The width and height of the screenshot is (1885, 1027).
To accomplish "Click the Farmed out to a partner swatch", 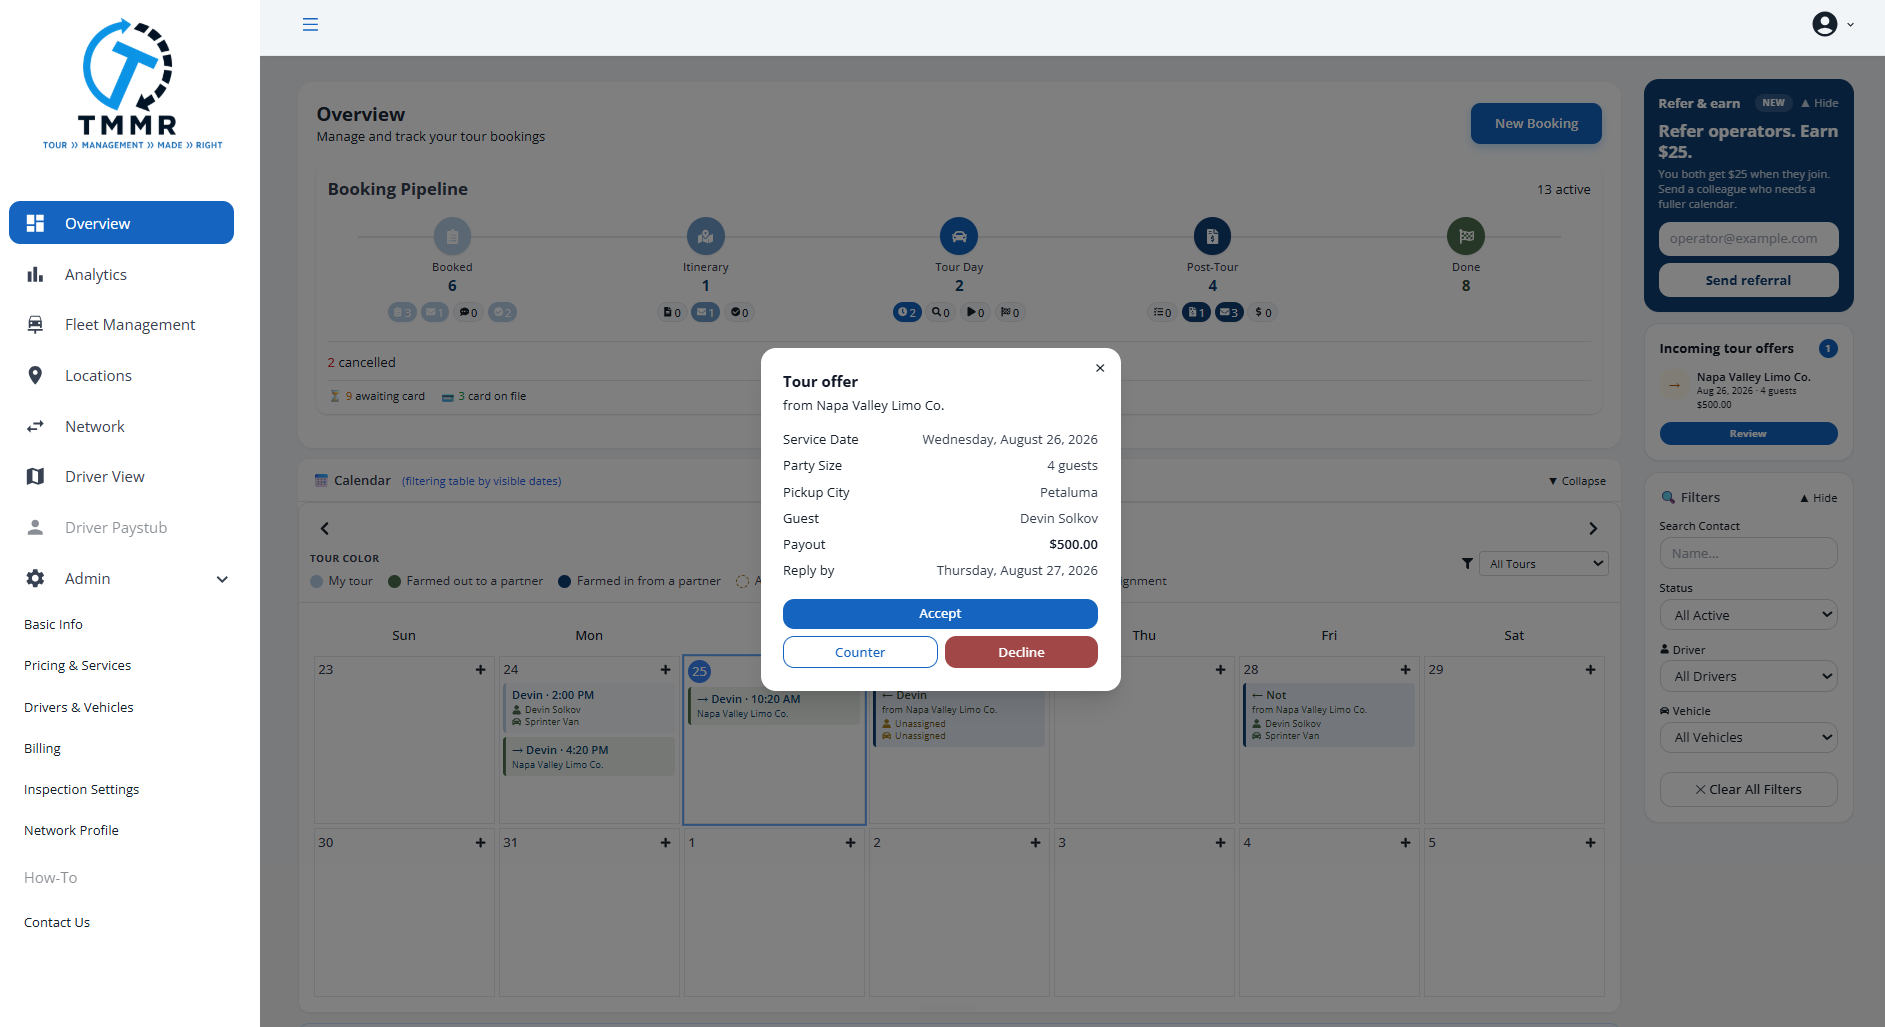I will point(394,582).
